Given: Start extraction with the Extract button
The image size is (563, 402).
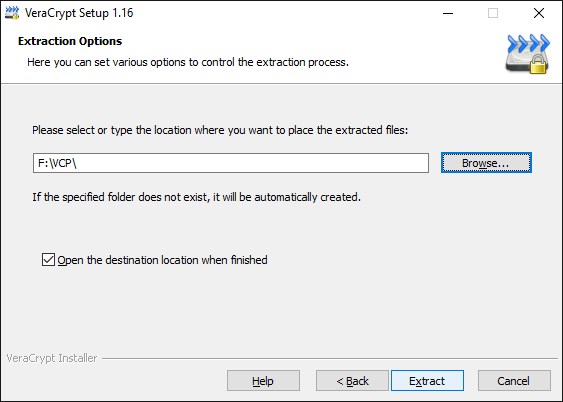Looking at the screenshot, I should point(427,380).
